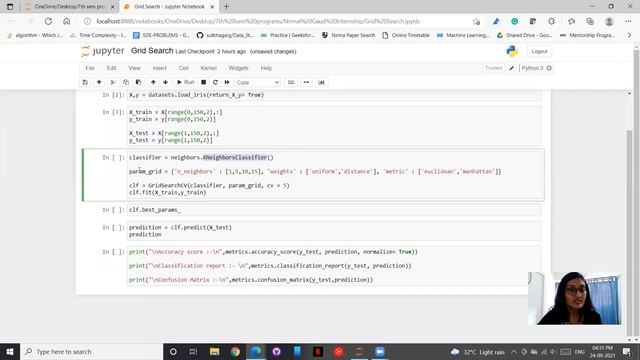This screenshot has width=640, height=360.
Task: Open the Kernel menu
Action: click(209, 68)
